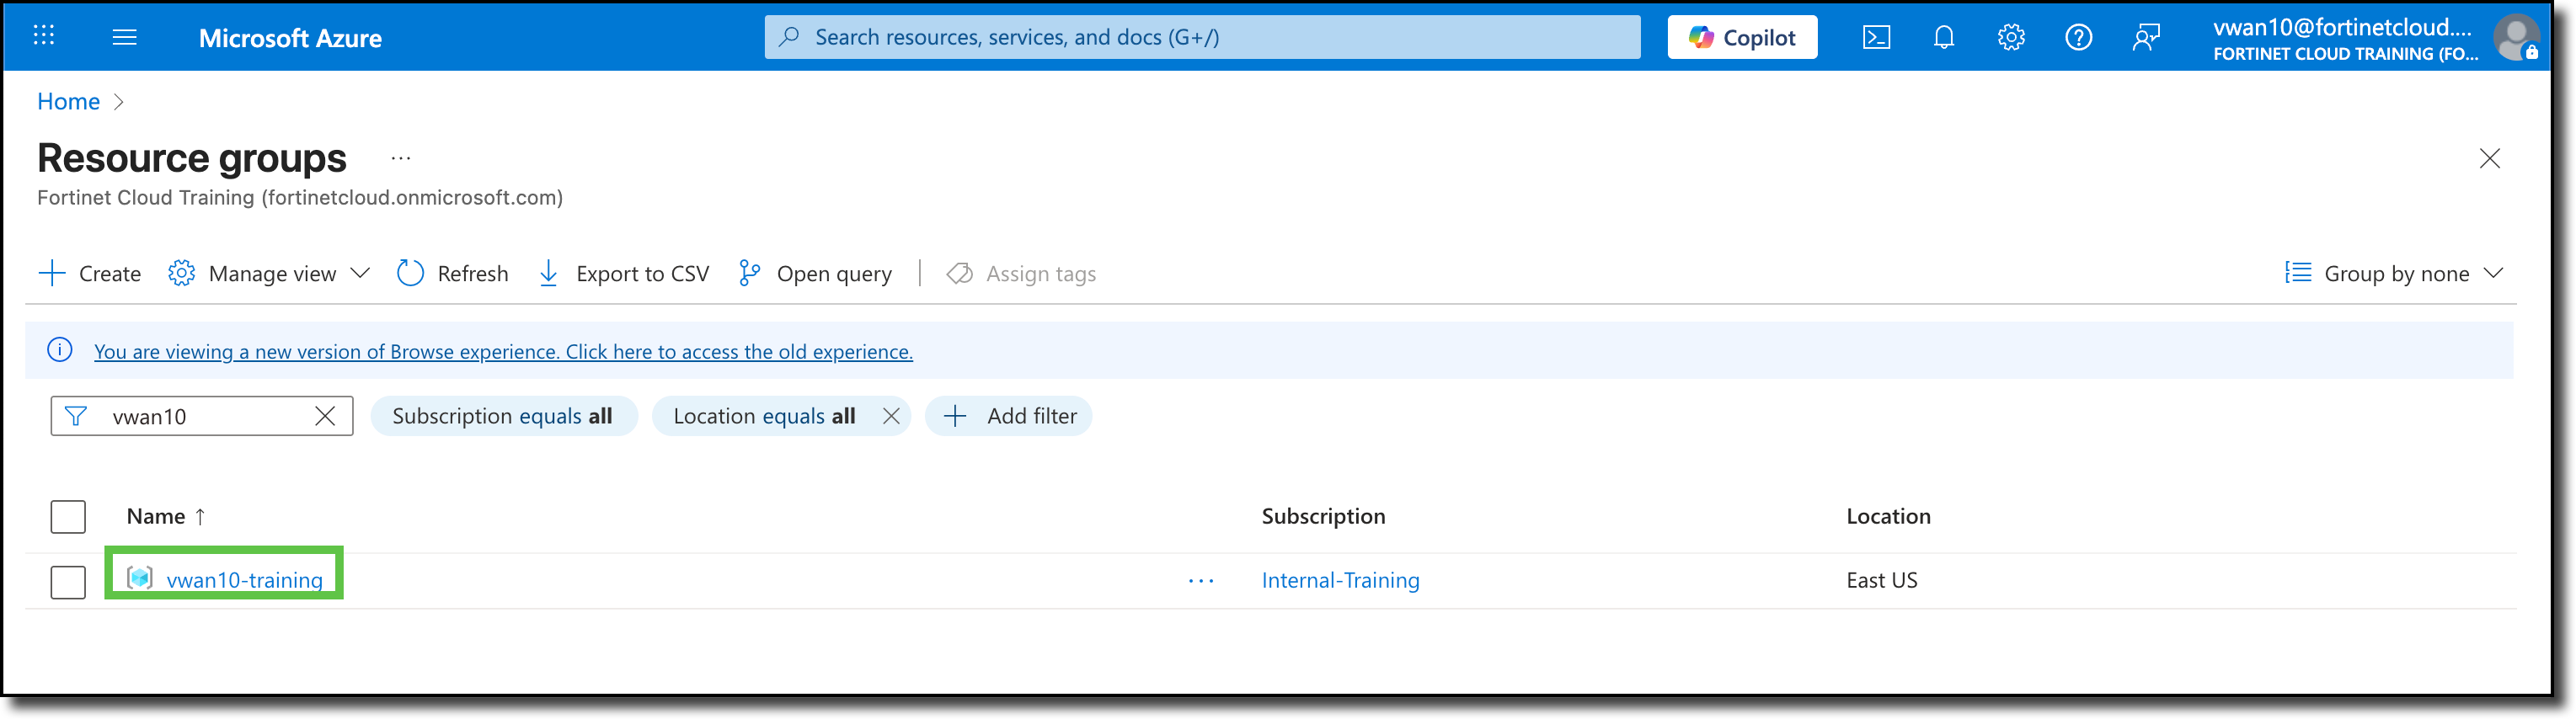Image resolution: width=2576 pixels, height=719 pixels.
Task: Open Subscription equals all filter
Action: [x=503, y=416]
